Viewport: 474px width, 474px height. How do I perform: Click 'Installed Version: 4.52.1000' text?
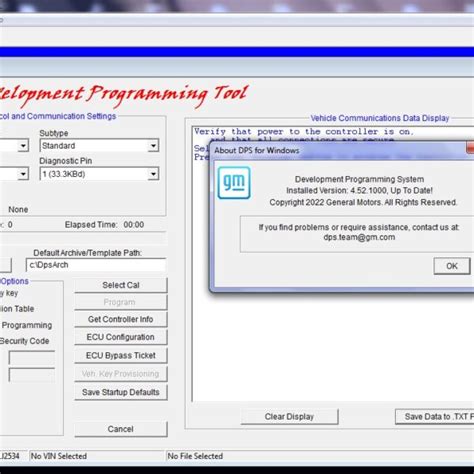(337, 191)
